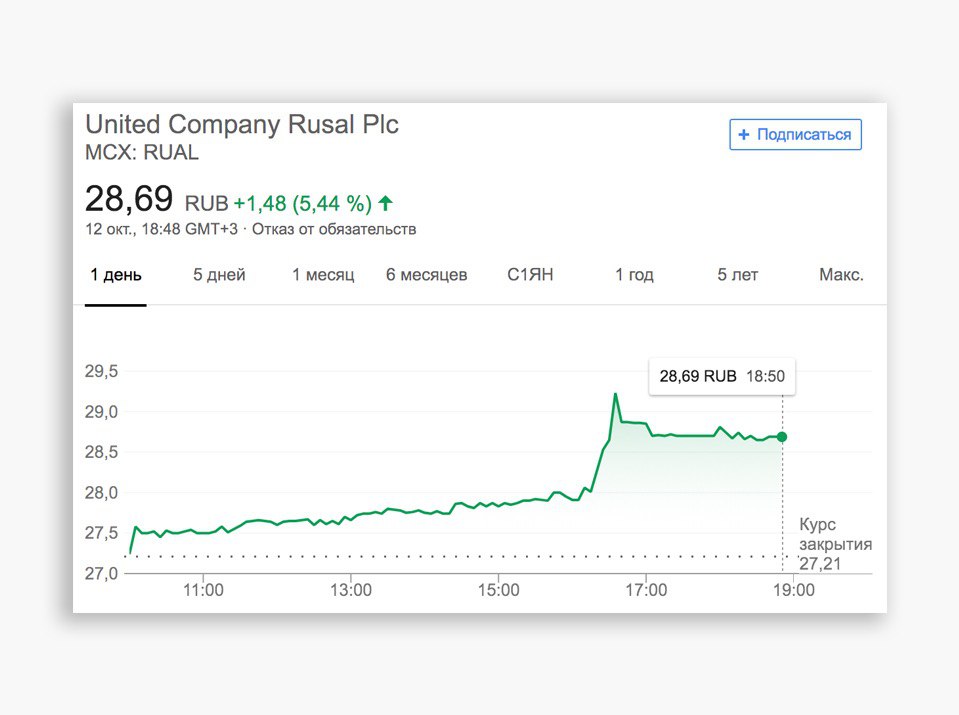Screen dimensions: 959x715
Task: Open the Отказ от обязательств disclaimer link
Action: click(x=334, y=229)
